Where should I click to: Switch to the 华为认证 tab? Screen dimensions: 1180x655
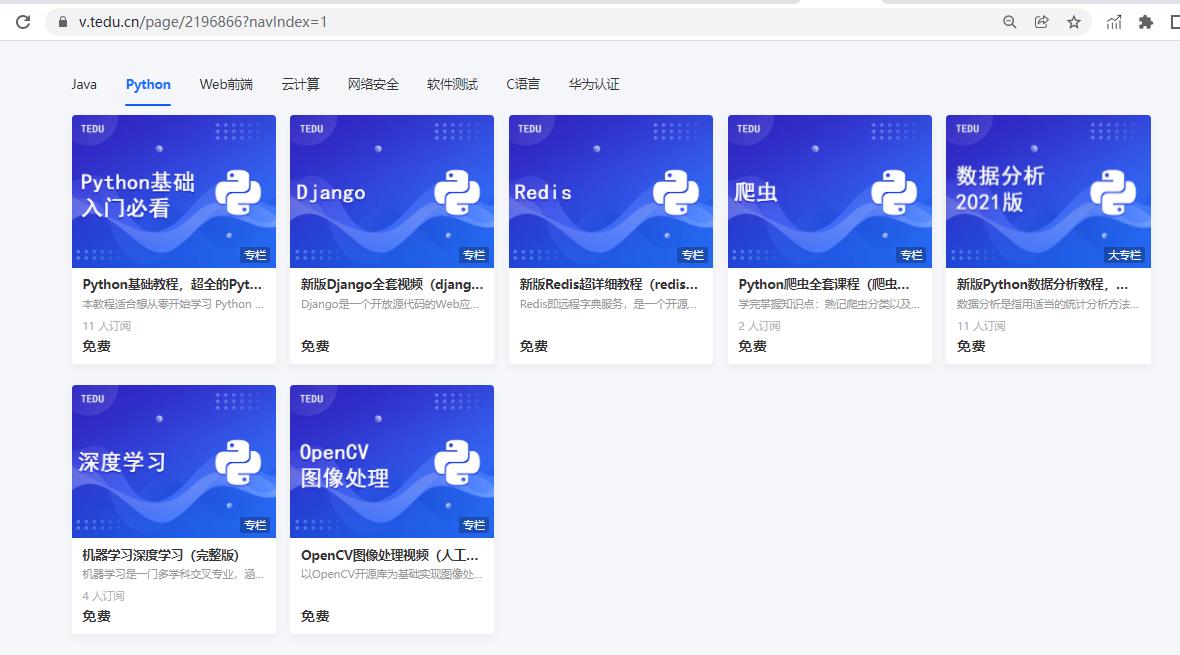coord(594,84)
